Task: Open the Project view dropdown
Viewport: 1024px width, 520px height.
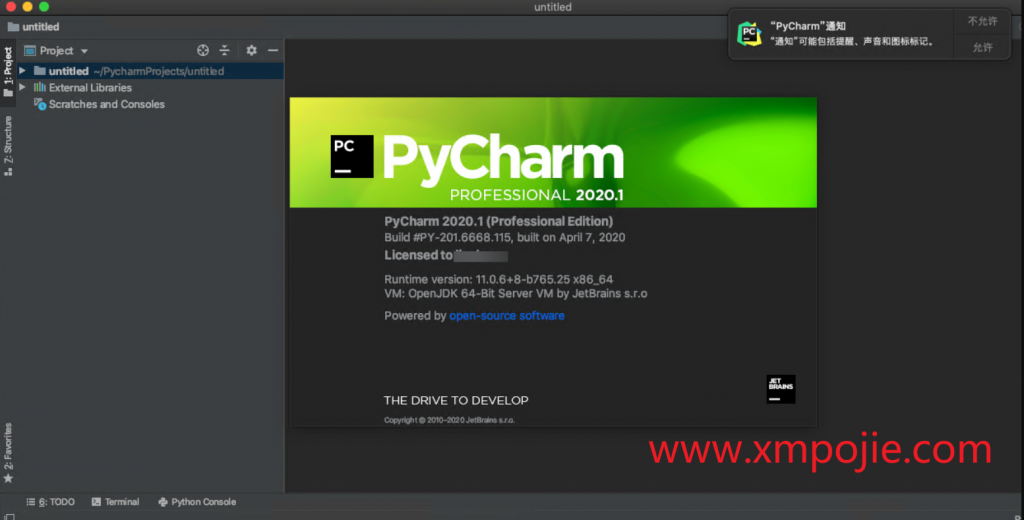Action: click(56, 50)
